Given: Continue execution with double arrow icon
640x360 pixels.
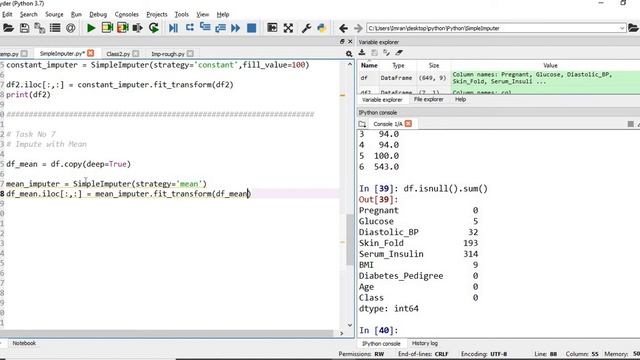Looking at the screenshot, I should pos(236,28).
